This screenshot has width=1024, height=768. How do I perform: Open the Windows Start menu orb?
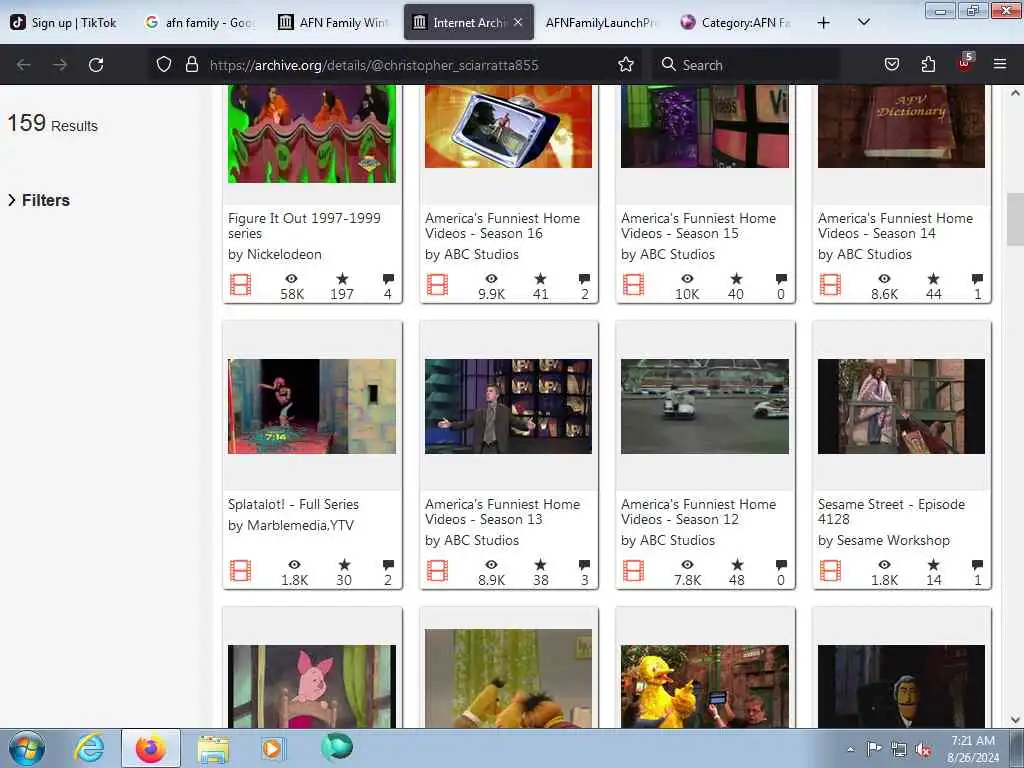coord(27,748)
